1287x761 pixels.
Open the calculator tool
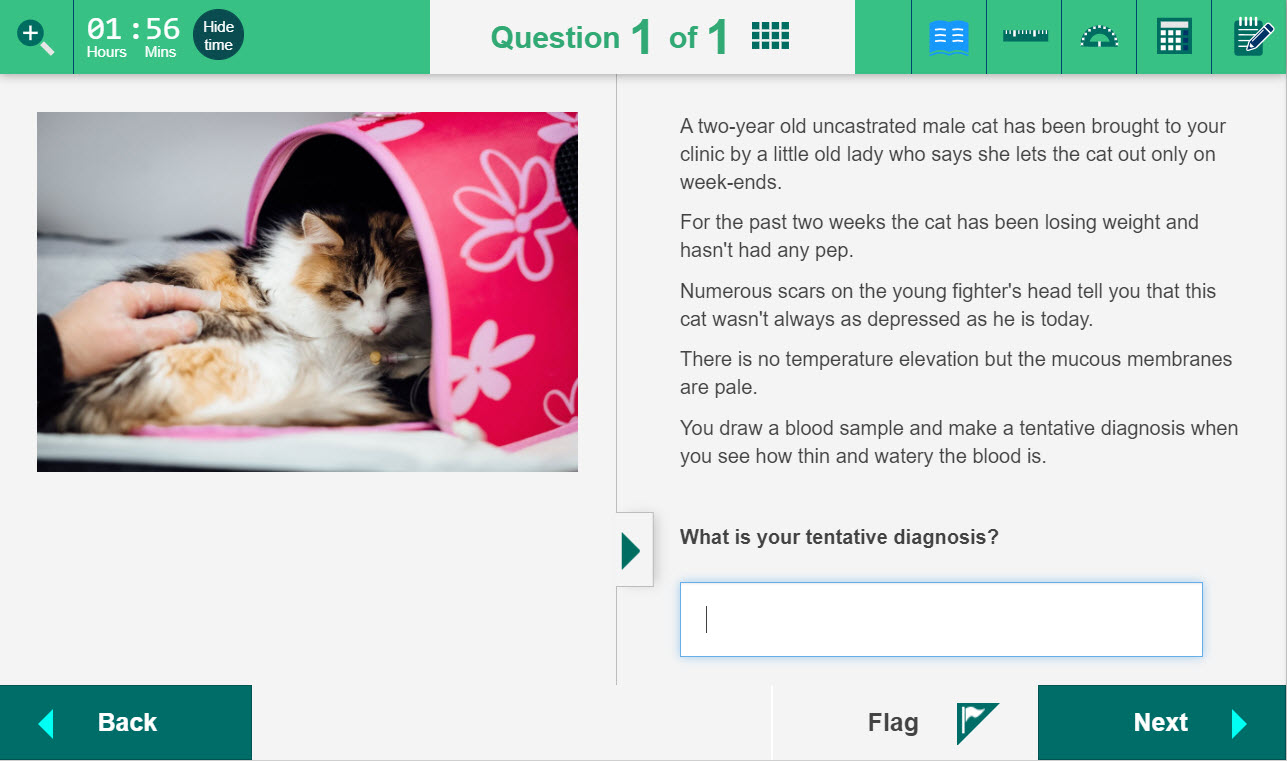[1174, 37]
